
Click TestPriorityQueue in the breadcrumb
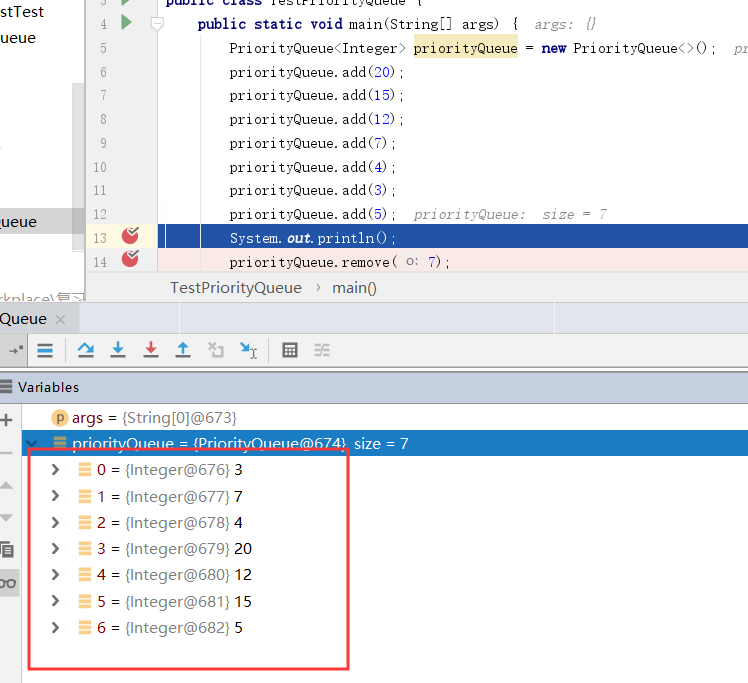236,288
